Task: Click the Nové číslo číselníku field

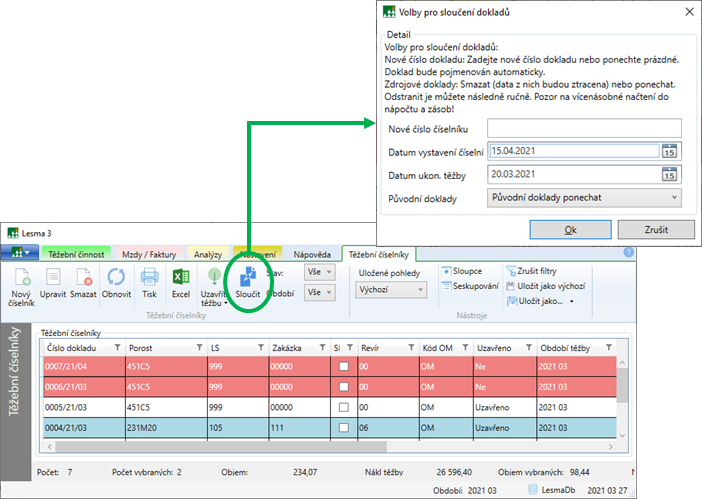Action: (585, 128)
